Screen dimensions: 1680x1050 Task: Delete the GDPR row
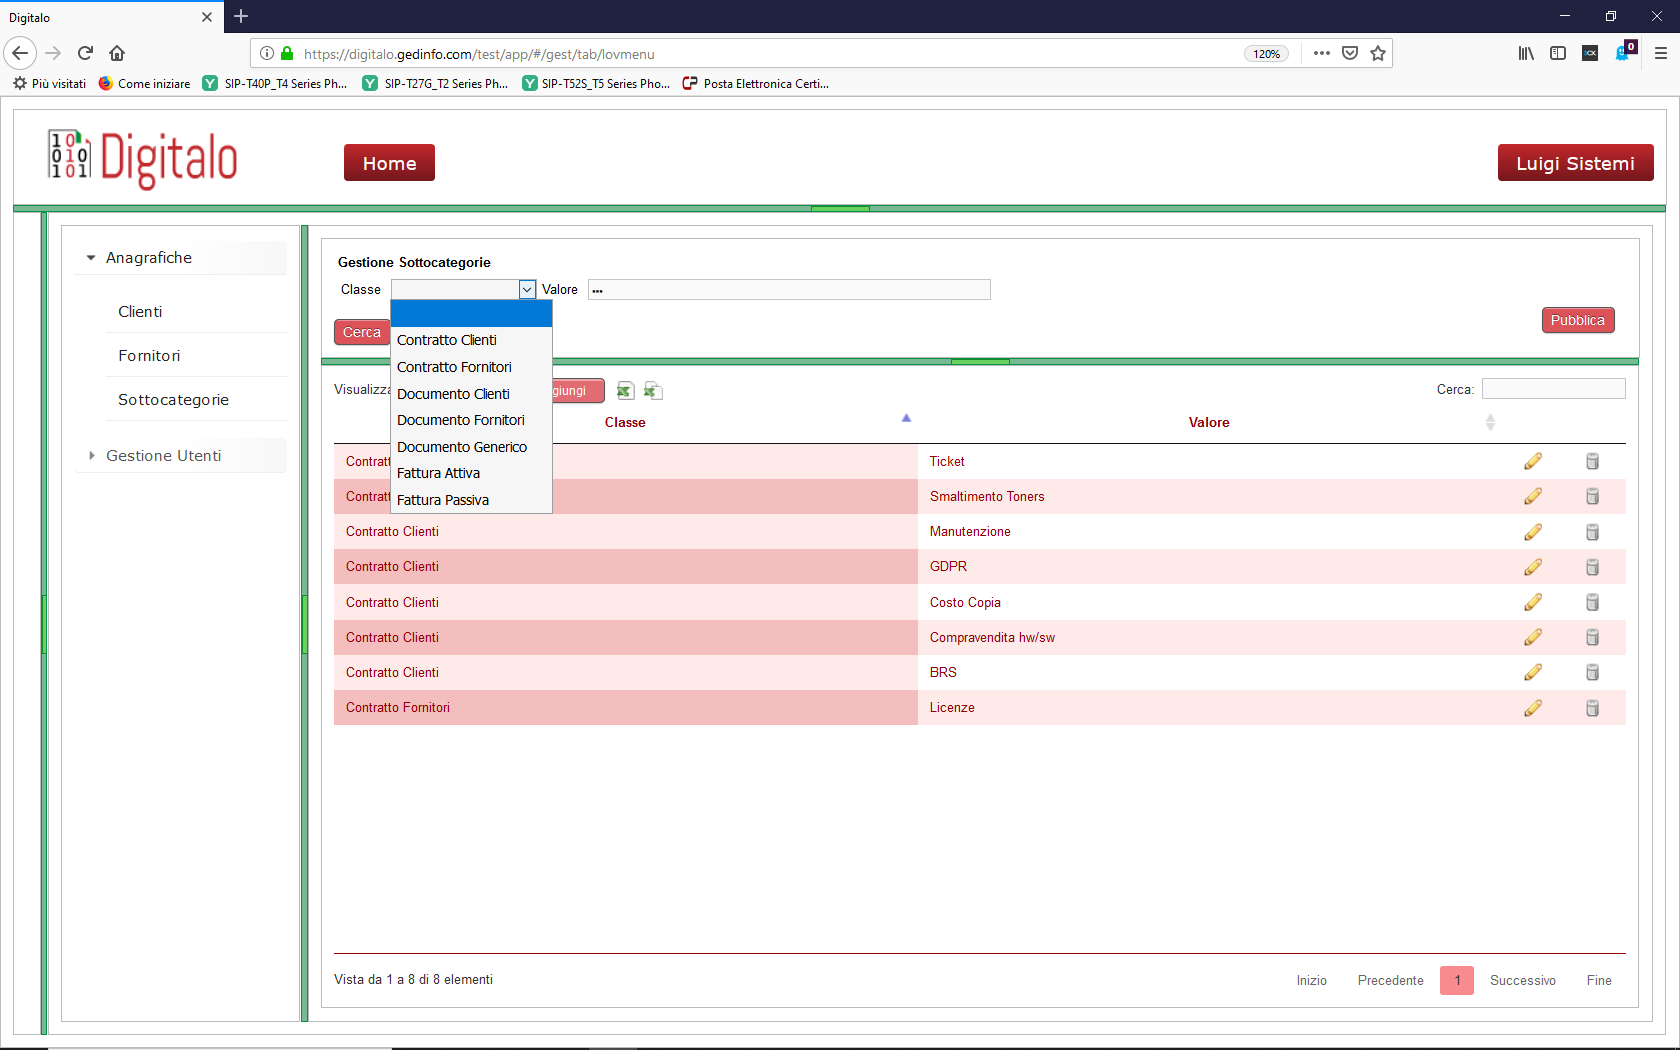(x=1592, y=567)
